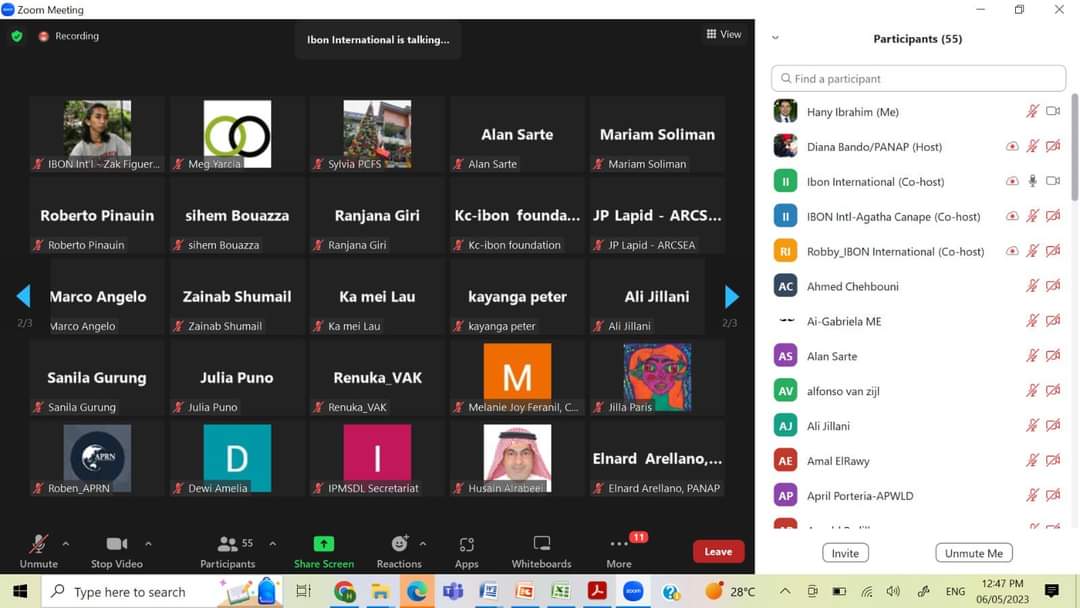Select Ali Jillani in participants list
The width and height of the screenshot is (1080, 608).
click(x=918, y=426)
